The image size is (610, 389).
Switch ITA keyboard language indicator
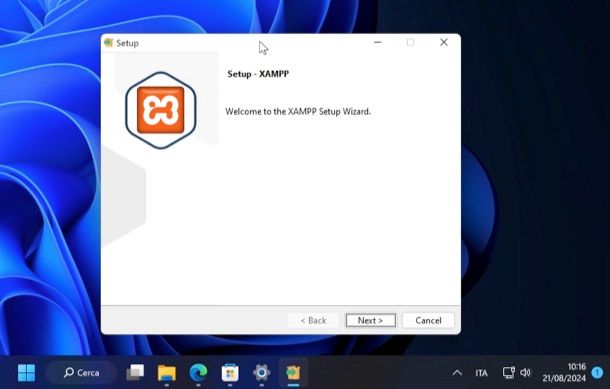click(x=481, y=373)
